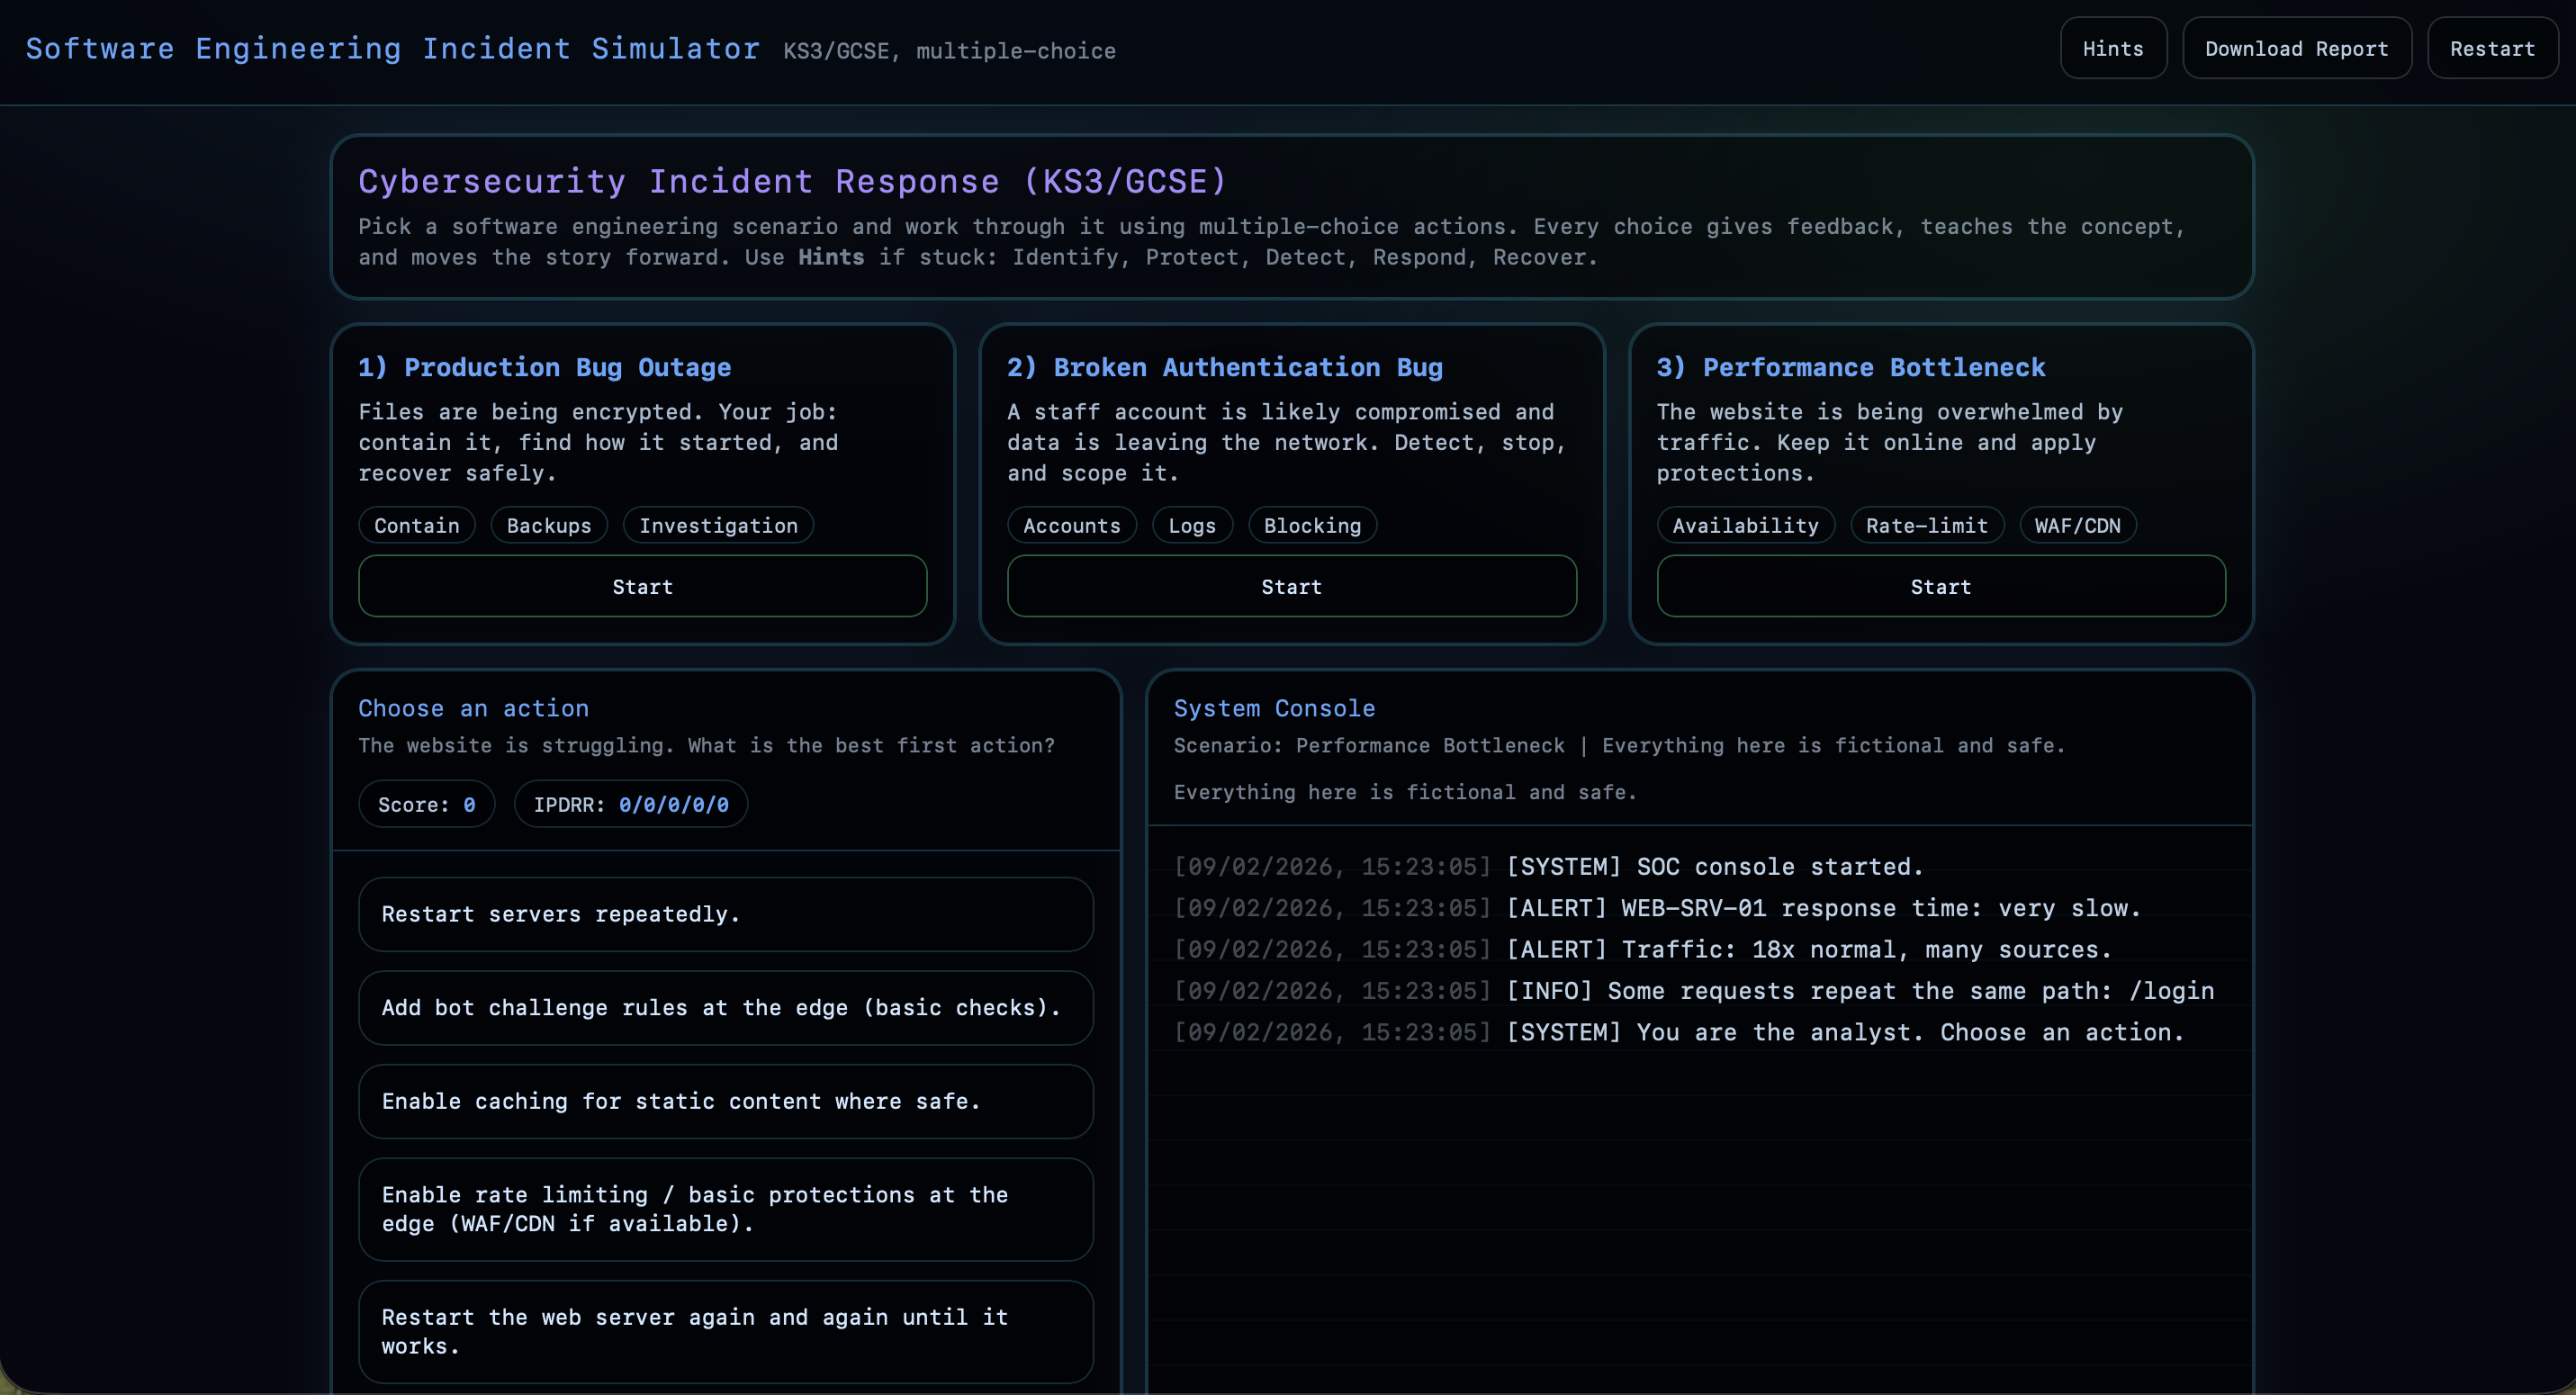Click Download Report
This screenshot has width=2576, height=1395.
coord(2297,47)
